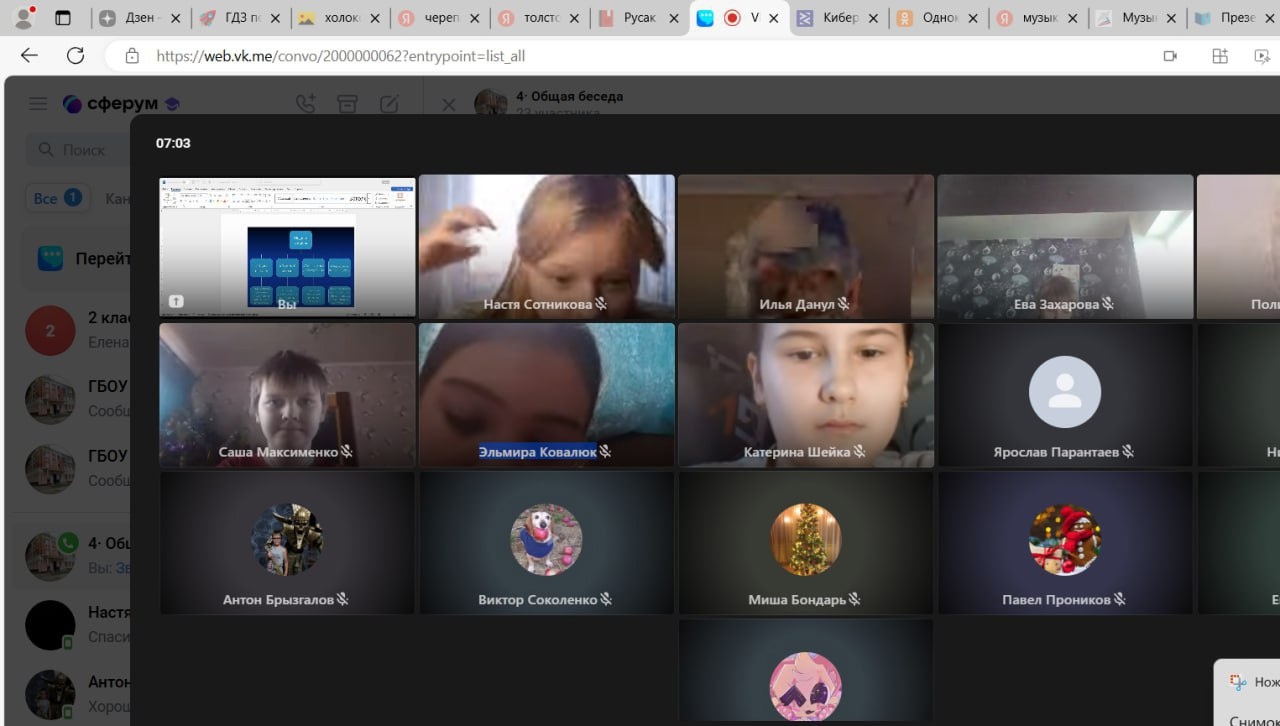Start a new call from the phone-plus icon
The image size is (1280, 726).
pyautogui.click(x=306, y=104)
